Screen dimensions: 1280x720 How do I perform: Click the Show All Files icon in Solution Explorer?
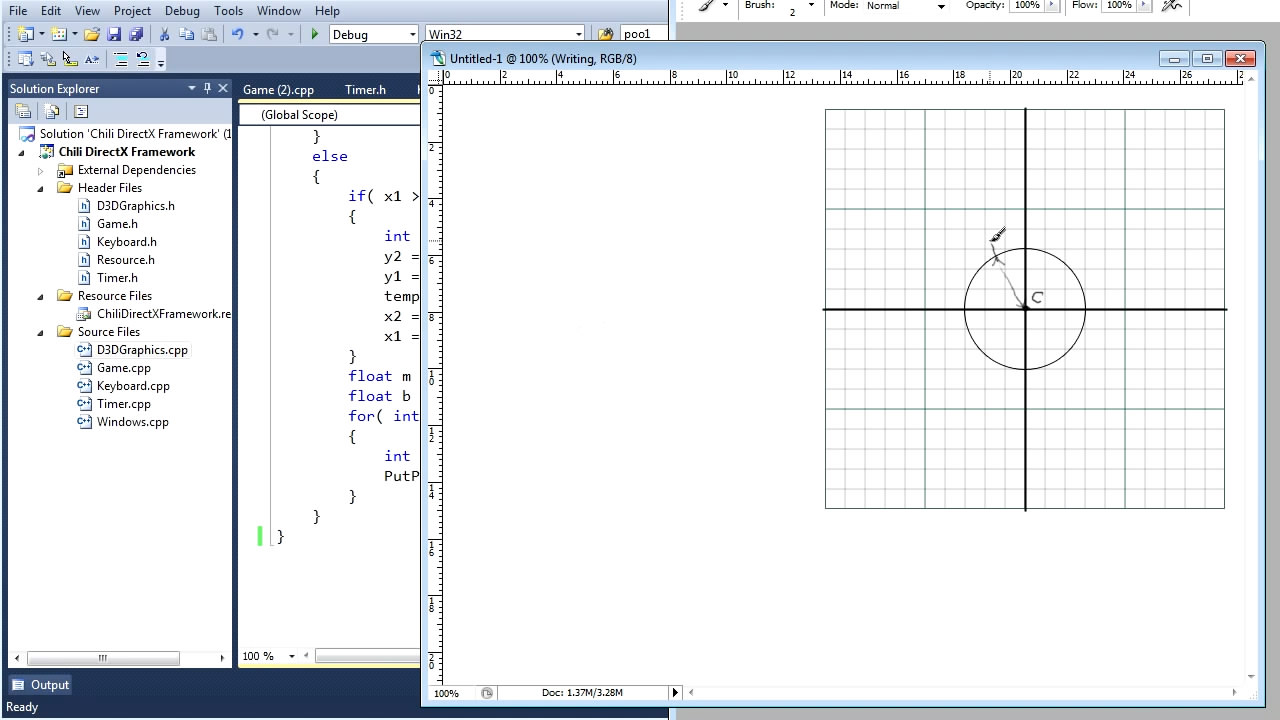[x=52, y=111]
